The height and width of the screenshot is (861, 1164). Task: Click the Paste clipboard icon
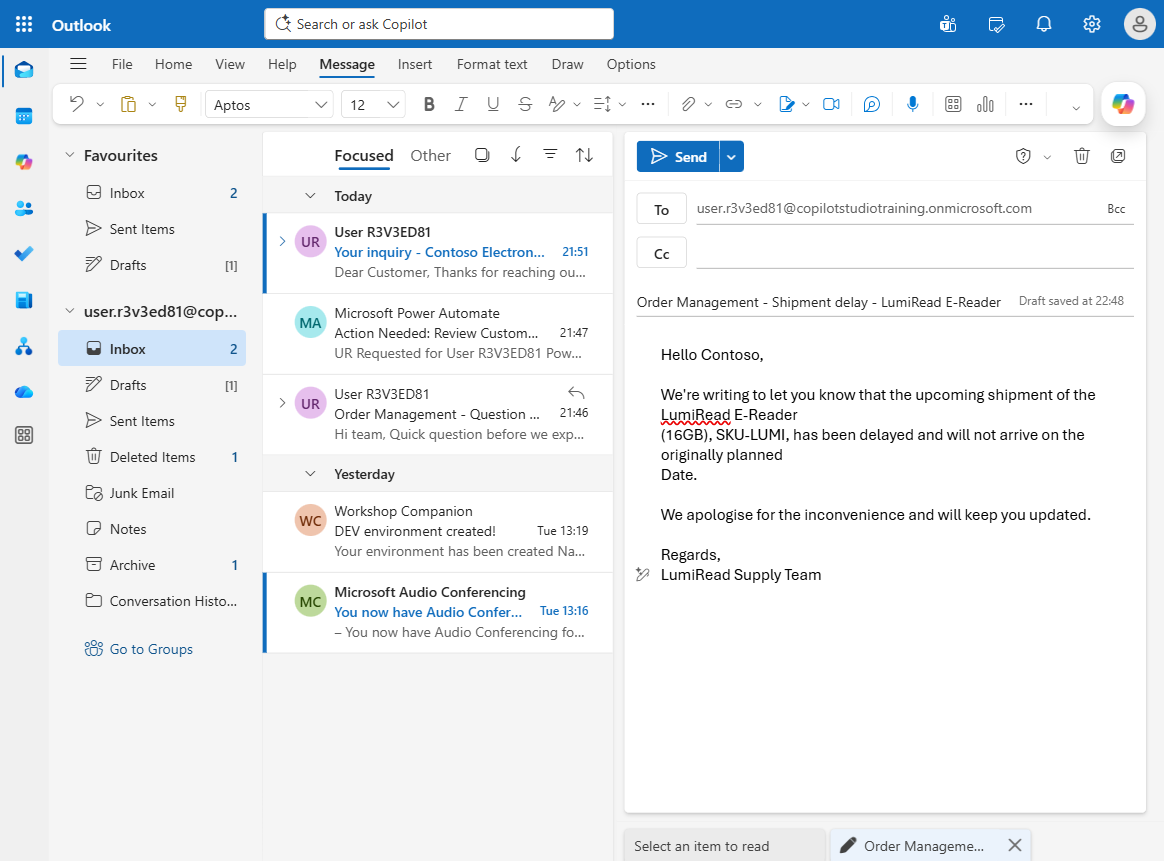click(x=128, y=105)
